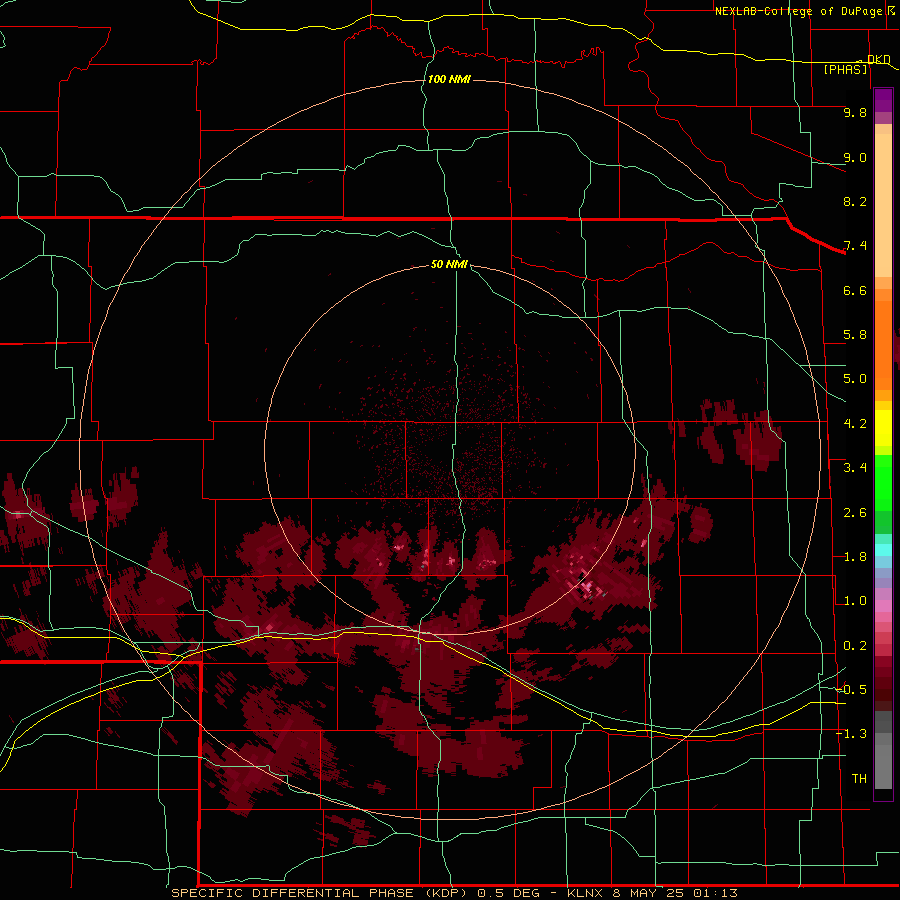Pick the purple segment atop the color bar
Screen dimensions: 900x900
pos(883,100)
